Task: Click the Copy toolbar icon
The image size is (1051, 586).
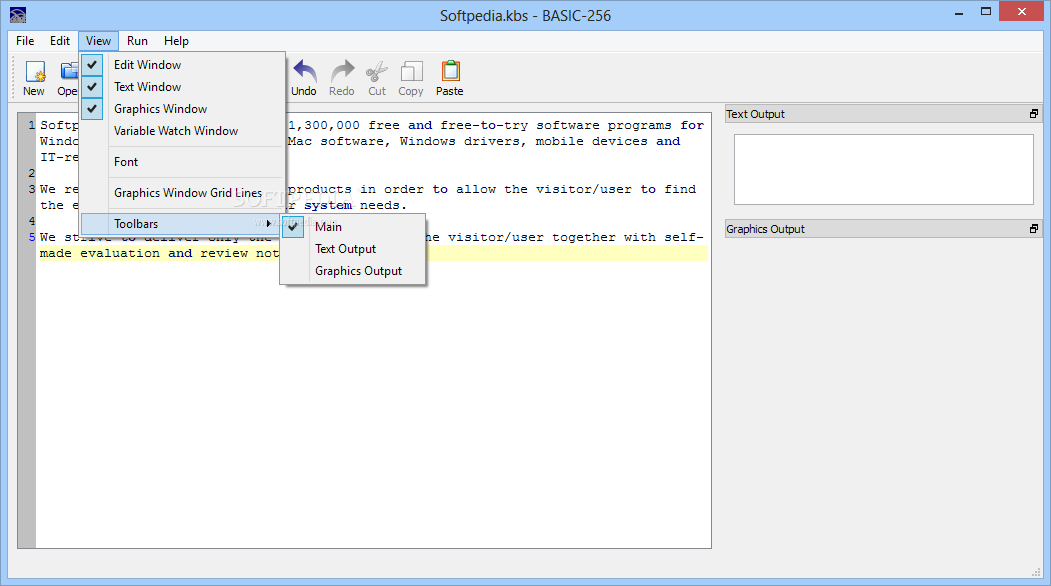Action: coord(412,71)
